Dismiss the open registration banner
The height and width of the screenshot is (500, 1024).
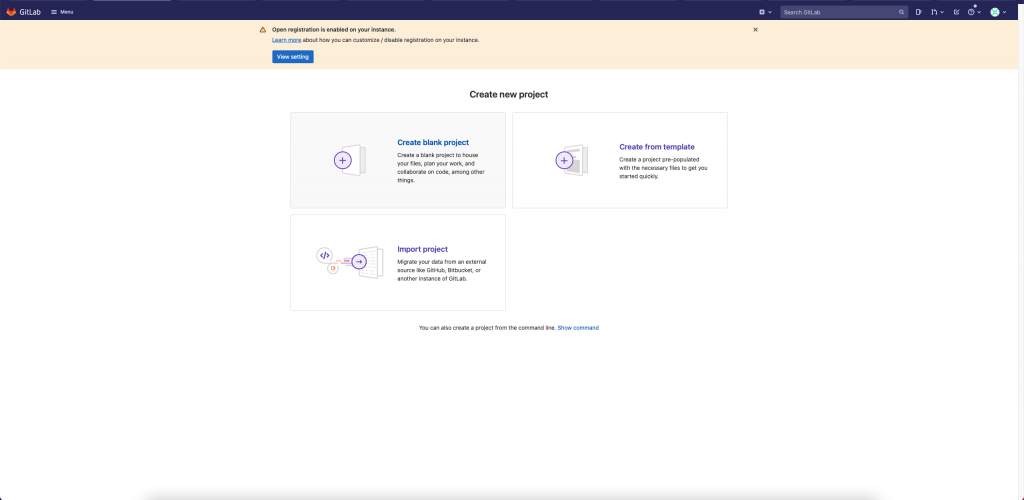pyautogui.click(x=756, y=29)
